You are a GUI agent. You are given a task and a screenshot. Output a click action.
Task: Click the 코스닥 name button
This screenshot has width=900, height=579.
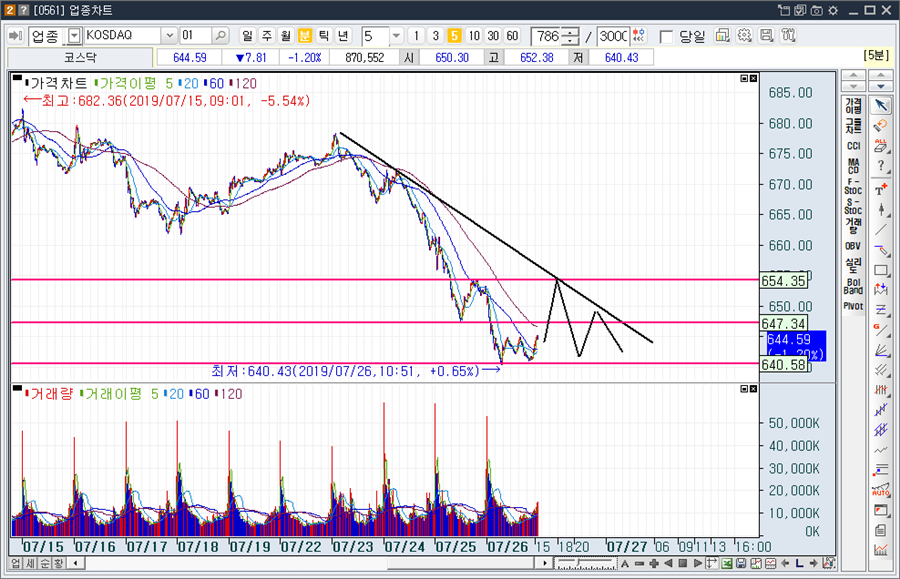tap(80, 57)
